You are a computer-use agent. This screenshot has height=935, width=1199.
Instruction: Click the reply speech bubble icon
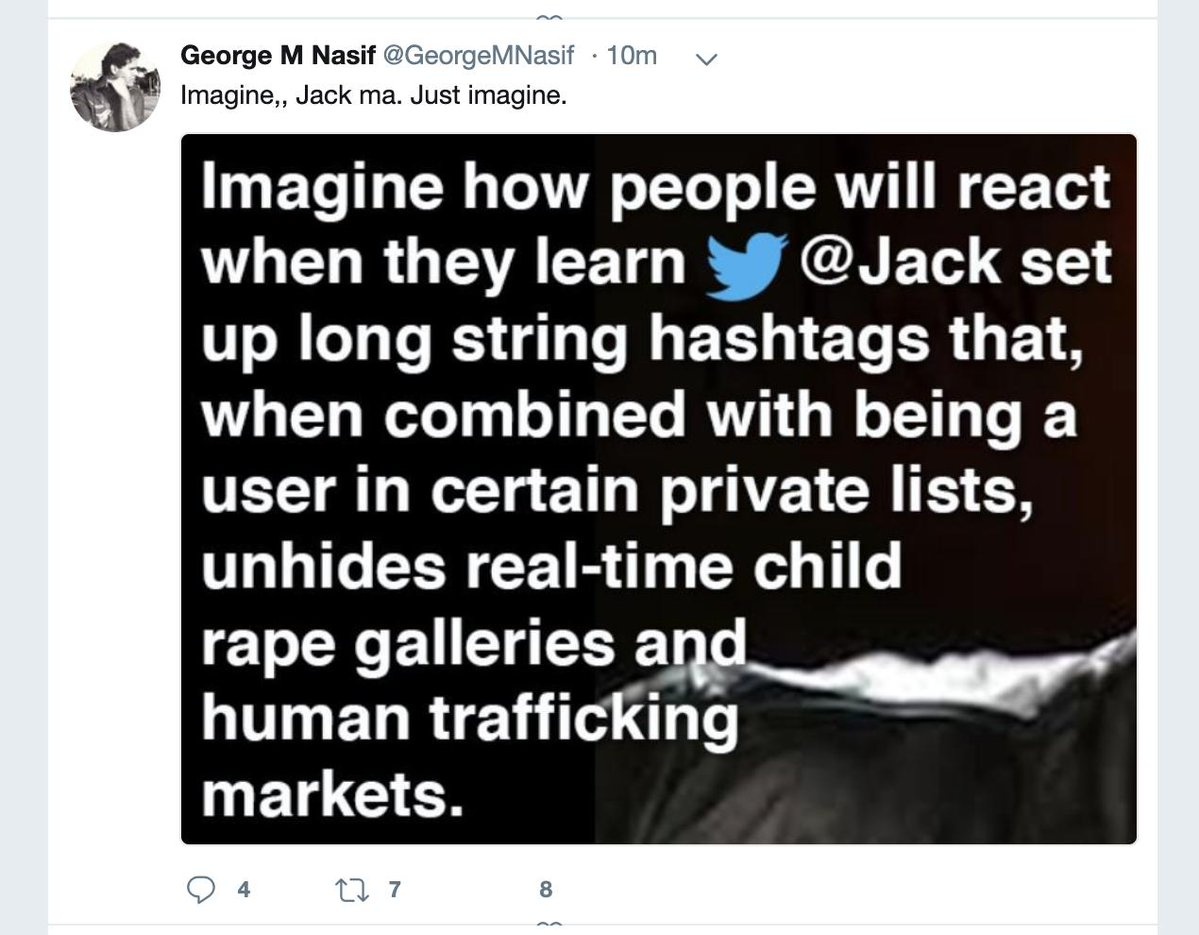202,889
